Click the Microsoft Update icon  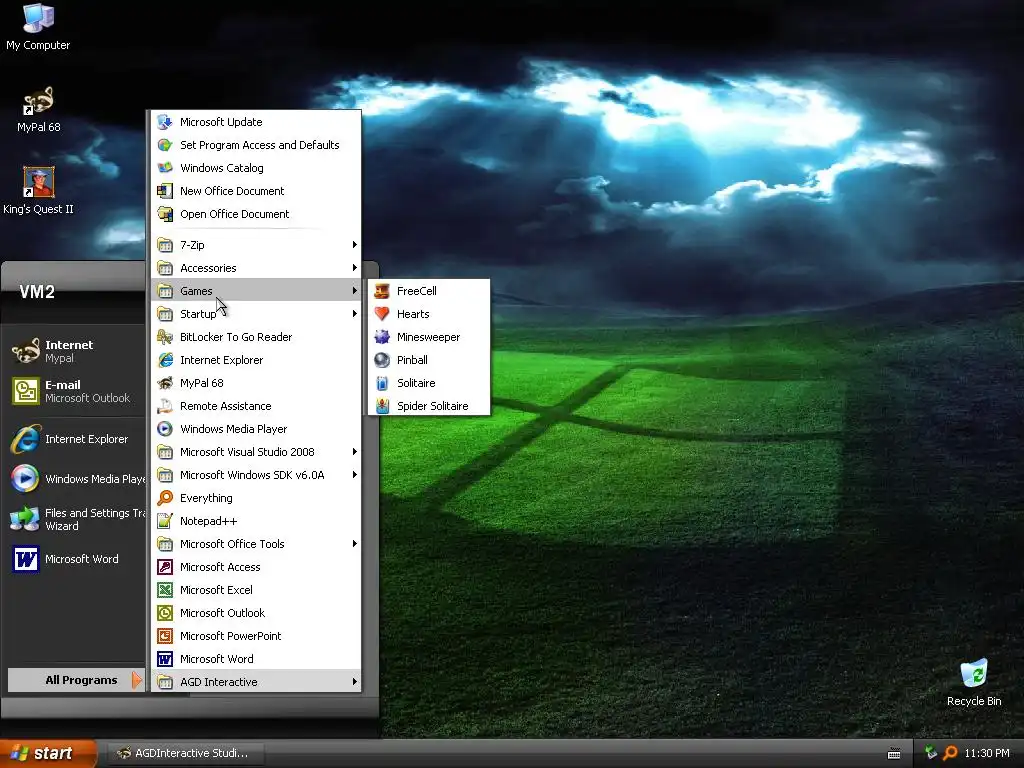click(165, 122)
